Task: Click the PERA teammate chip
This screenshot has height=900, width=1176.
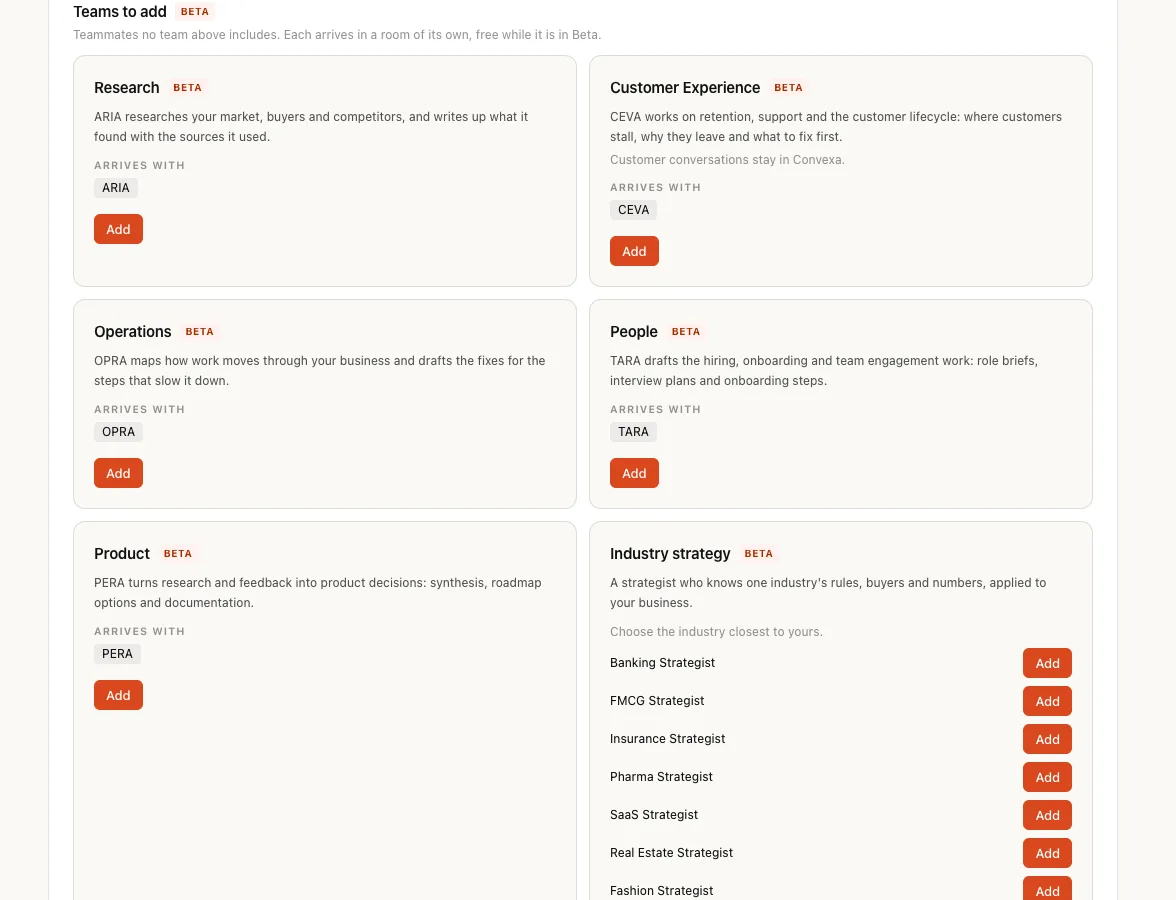Action: 117,654
